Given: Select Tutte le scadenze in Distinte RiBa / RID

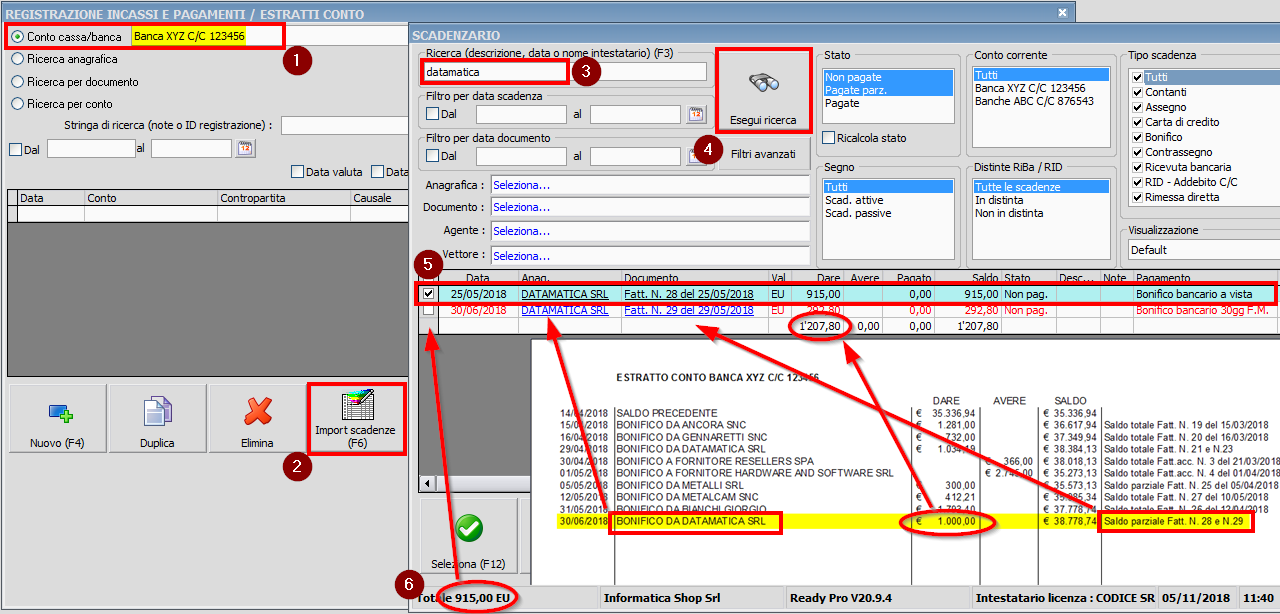Looking at the screenshot, I should click(x=1041, y=187).
